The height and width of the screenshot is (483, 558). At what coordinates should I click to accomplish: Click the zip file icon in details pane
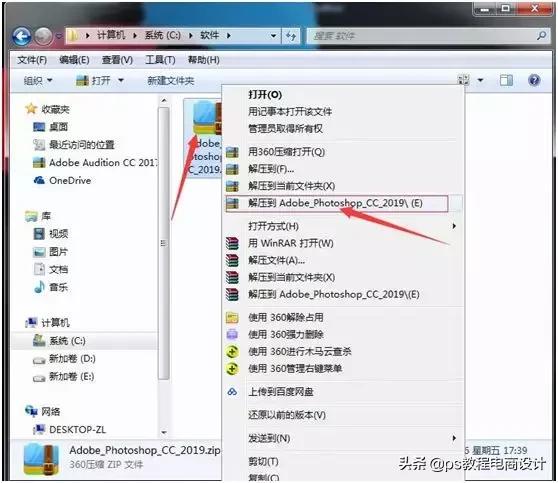point(41,459)
